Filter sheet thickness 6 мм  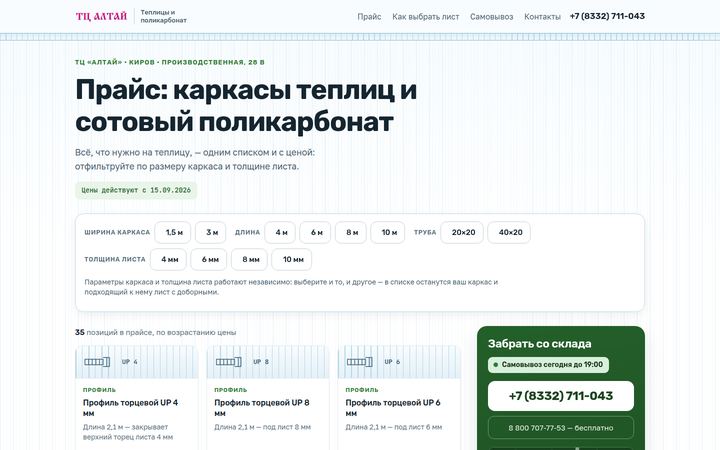coord(209,259)
